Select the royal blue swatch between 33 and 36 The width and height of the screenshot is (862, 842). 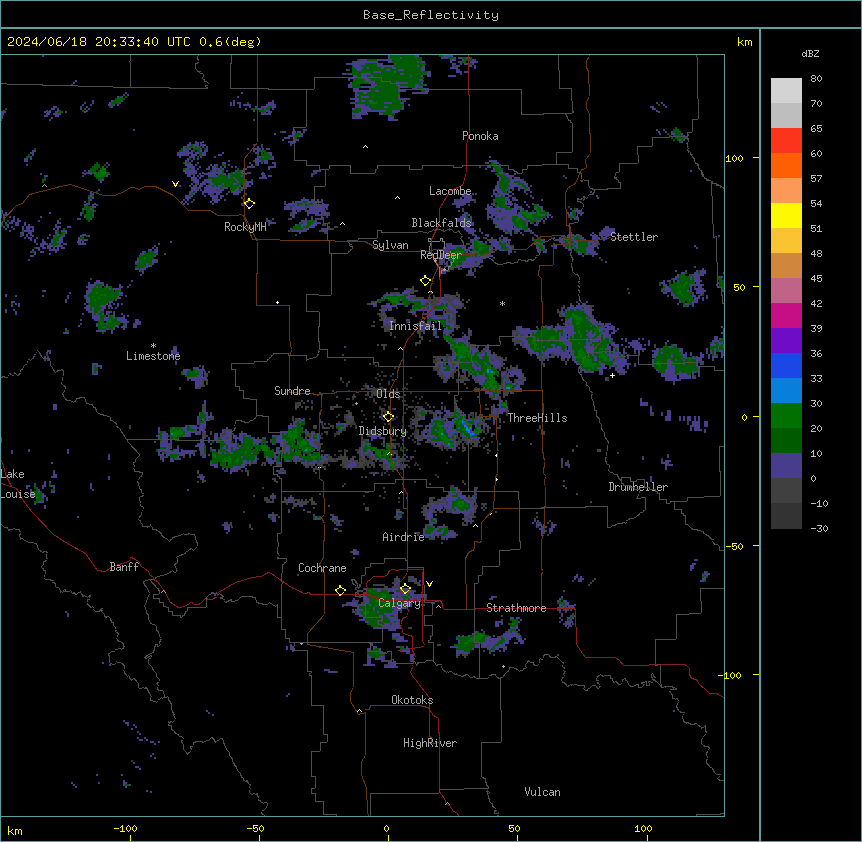pyautogui.click(x=786, y=365)
